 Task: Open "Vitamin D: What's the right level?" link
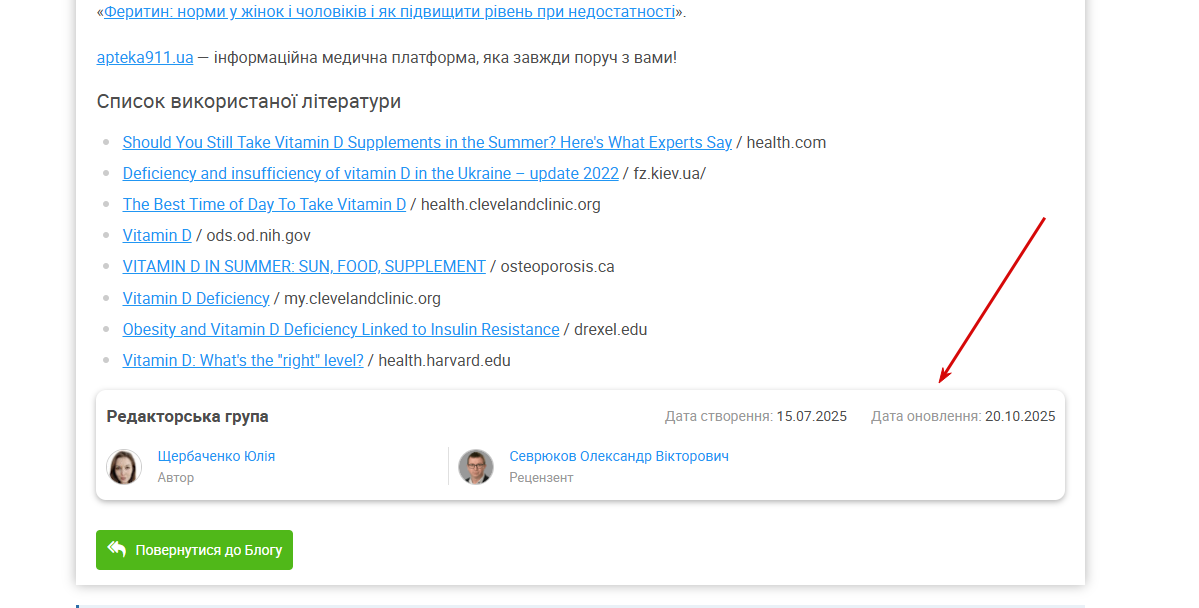(x=243, y=360)
